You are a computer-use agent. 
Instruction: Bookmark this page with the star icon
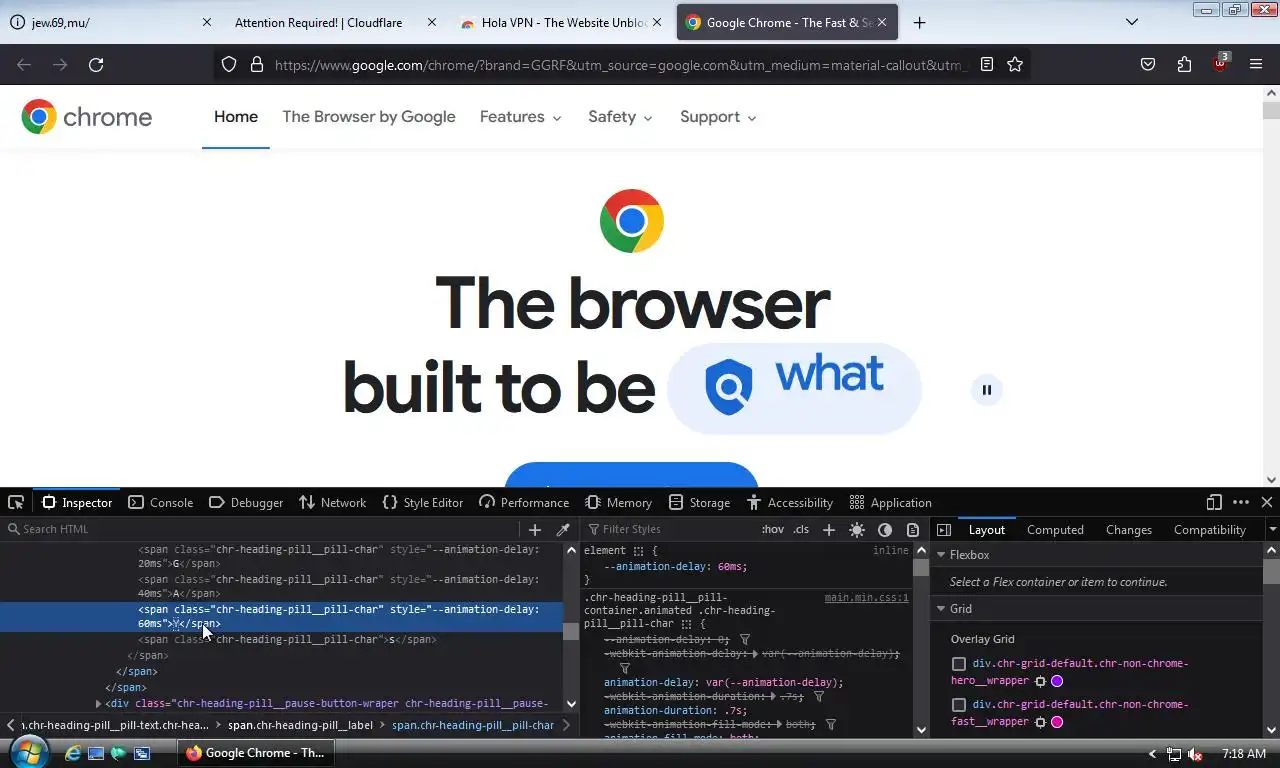1015,64
